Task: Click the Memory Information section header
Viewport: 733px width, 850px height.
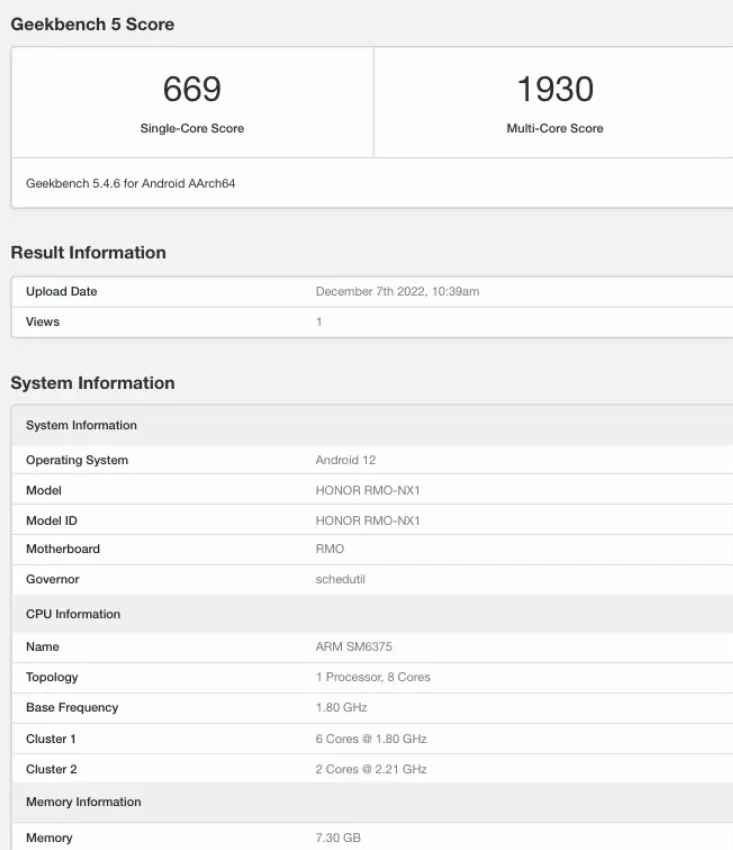Action: tap(372, 802)
